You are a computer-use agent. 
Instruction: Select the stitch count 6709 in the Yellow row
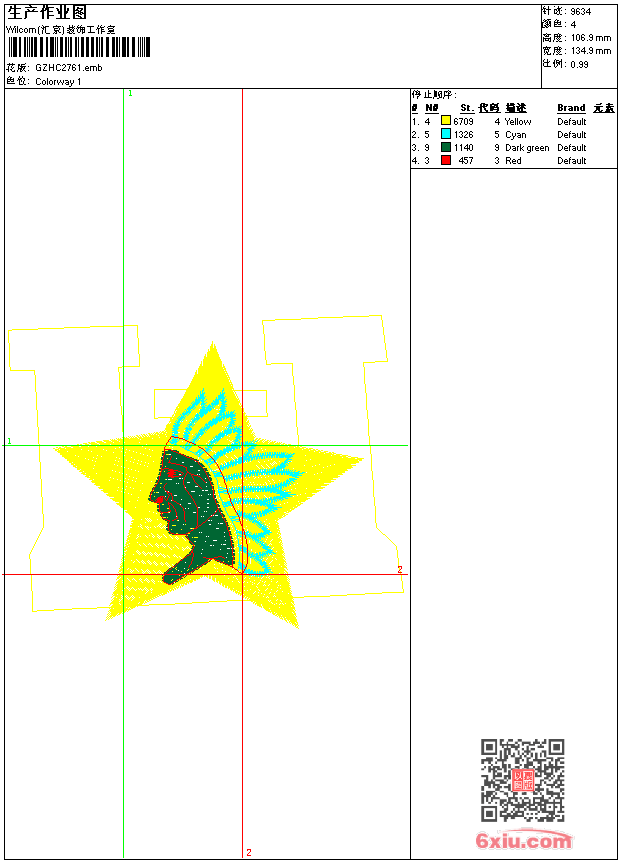(x=463, y=122)
